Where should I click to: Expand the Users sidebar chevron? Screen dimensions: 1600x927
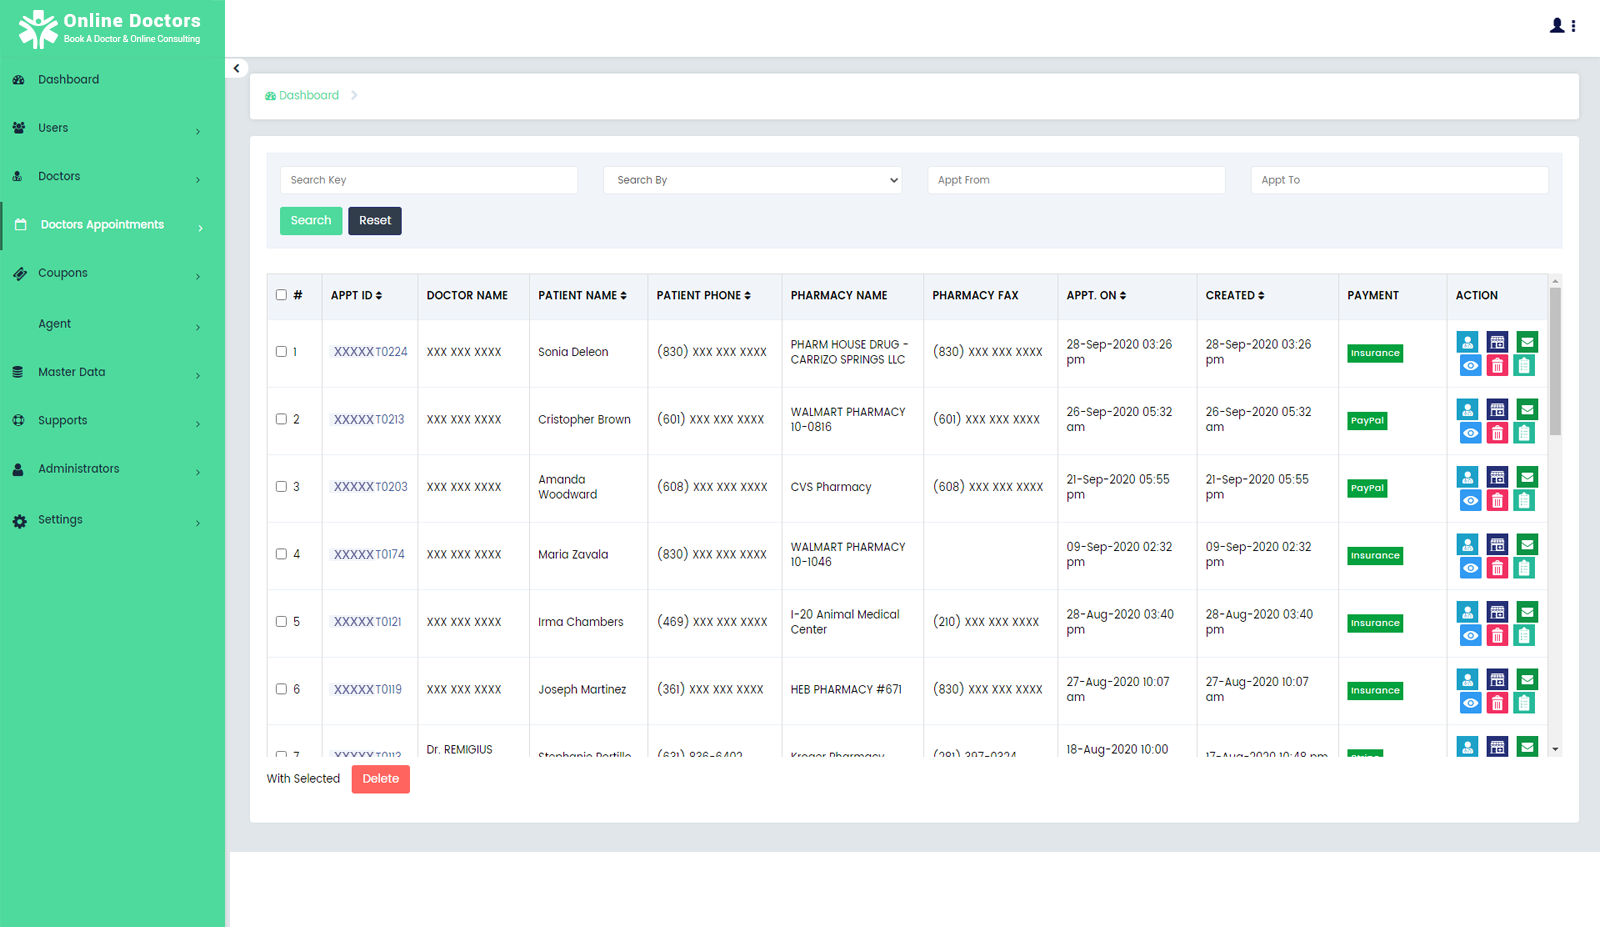pyautogui.click(x=198, y=131)
